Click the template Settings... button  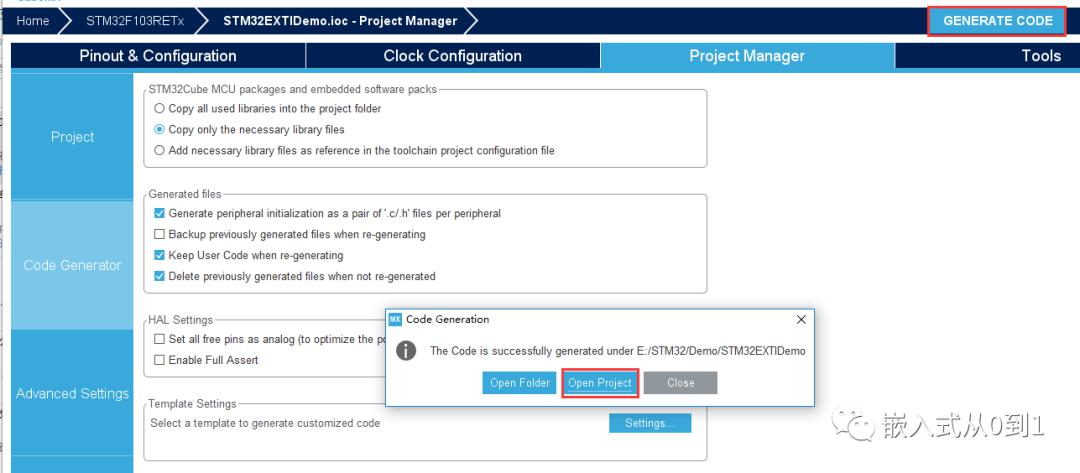pos(650,423)
